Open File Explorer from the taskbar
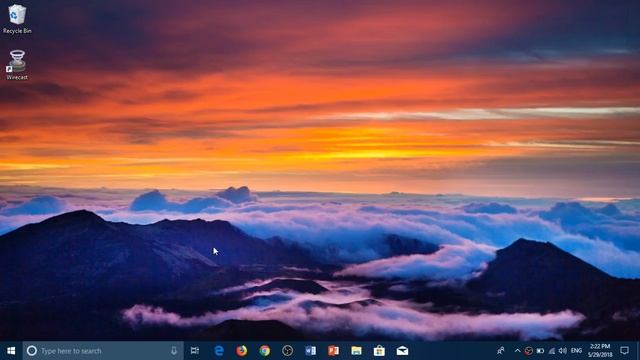The image size is (640, 360). [356, 351]
